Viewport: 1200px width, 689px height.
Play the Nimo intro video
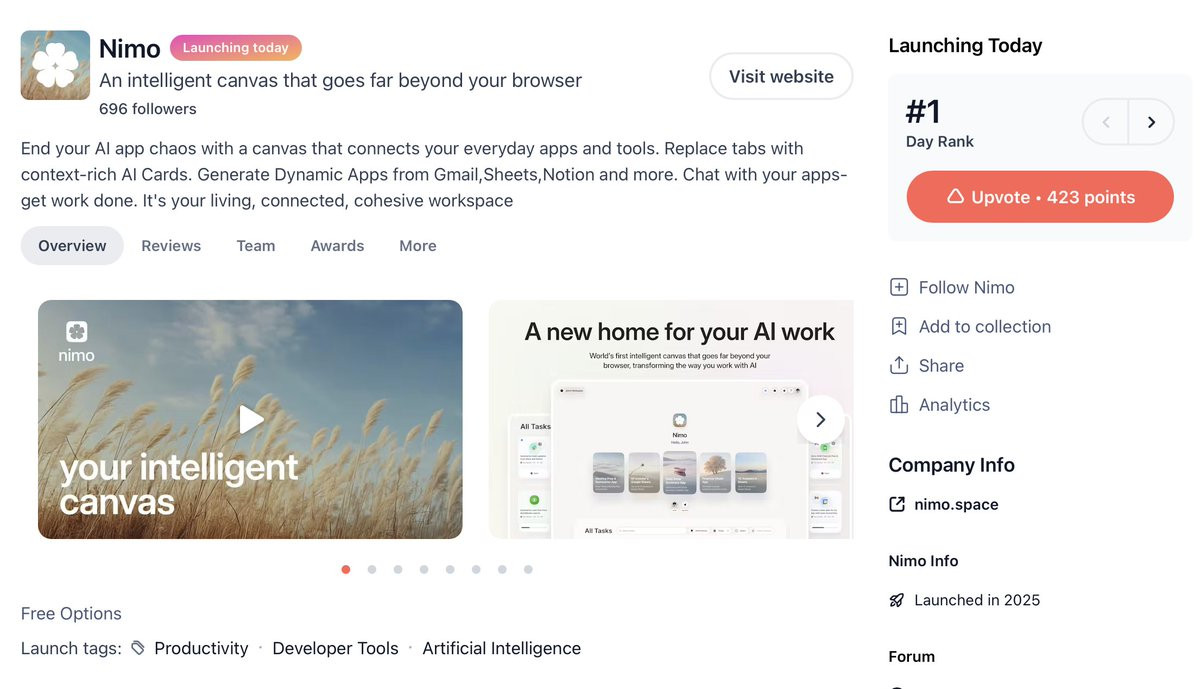coord(251,419)
